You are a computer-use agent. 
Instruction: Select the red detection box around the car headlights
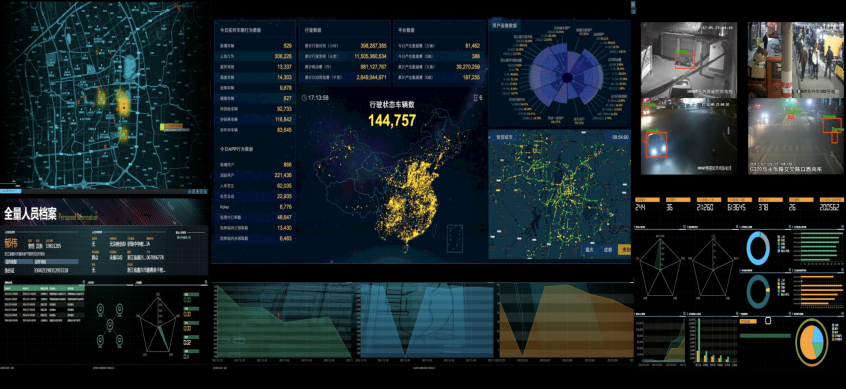(656, 145)
